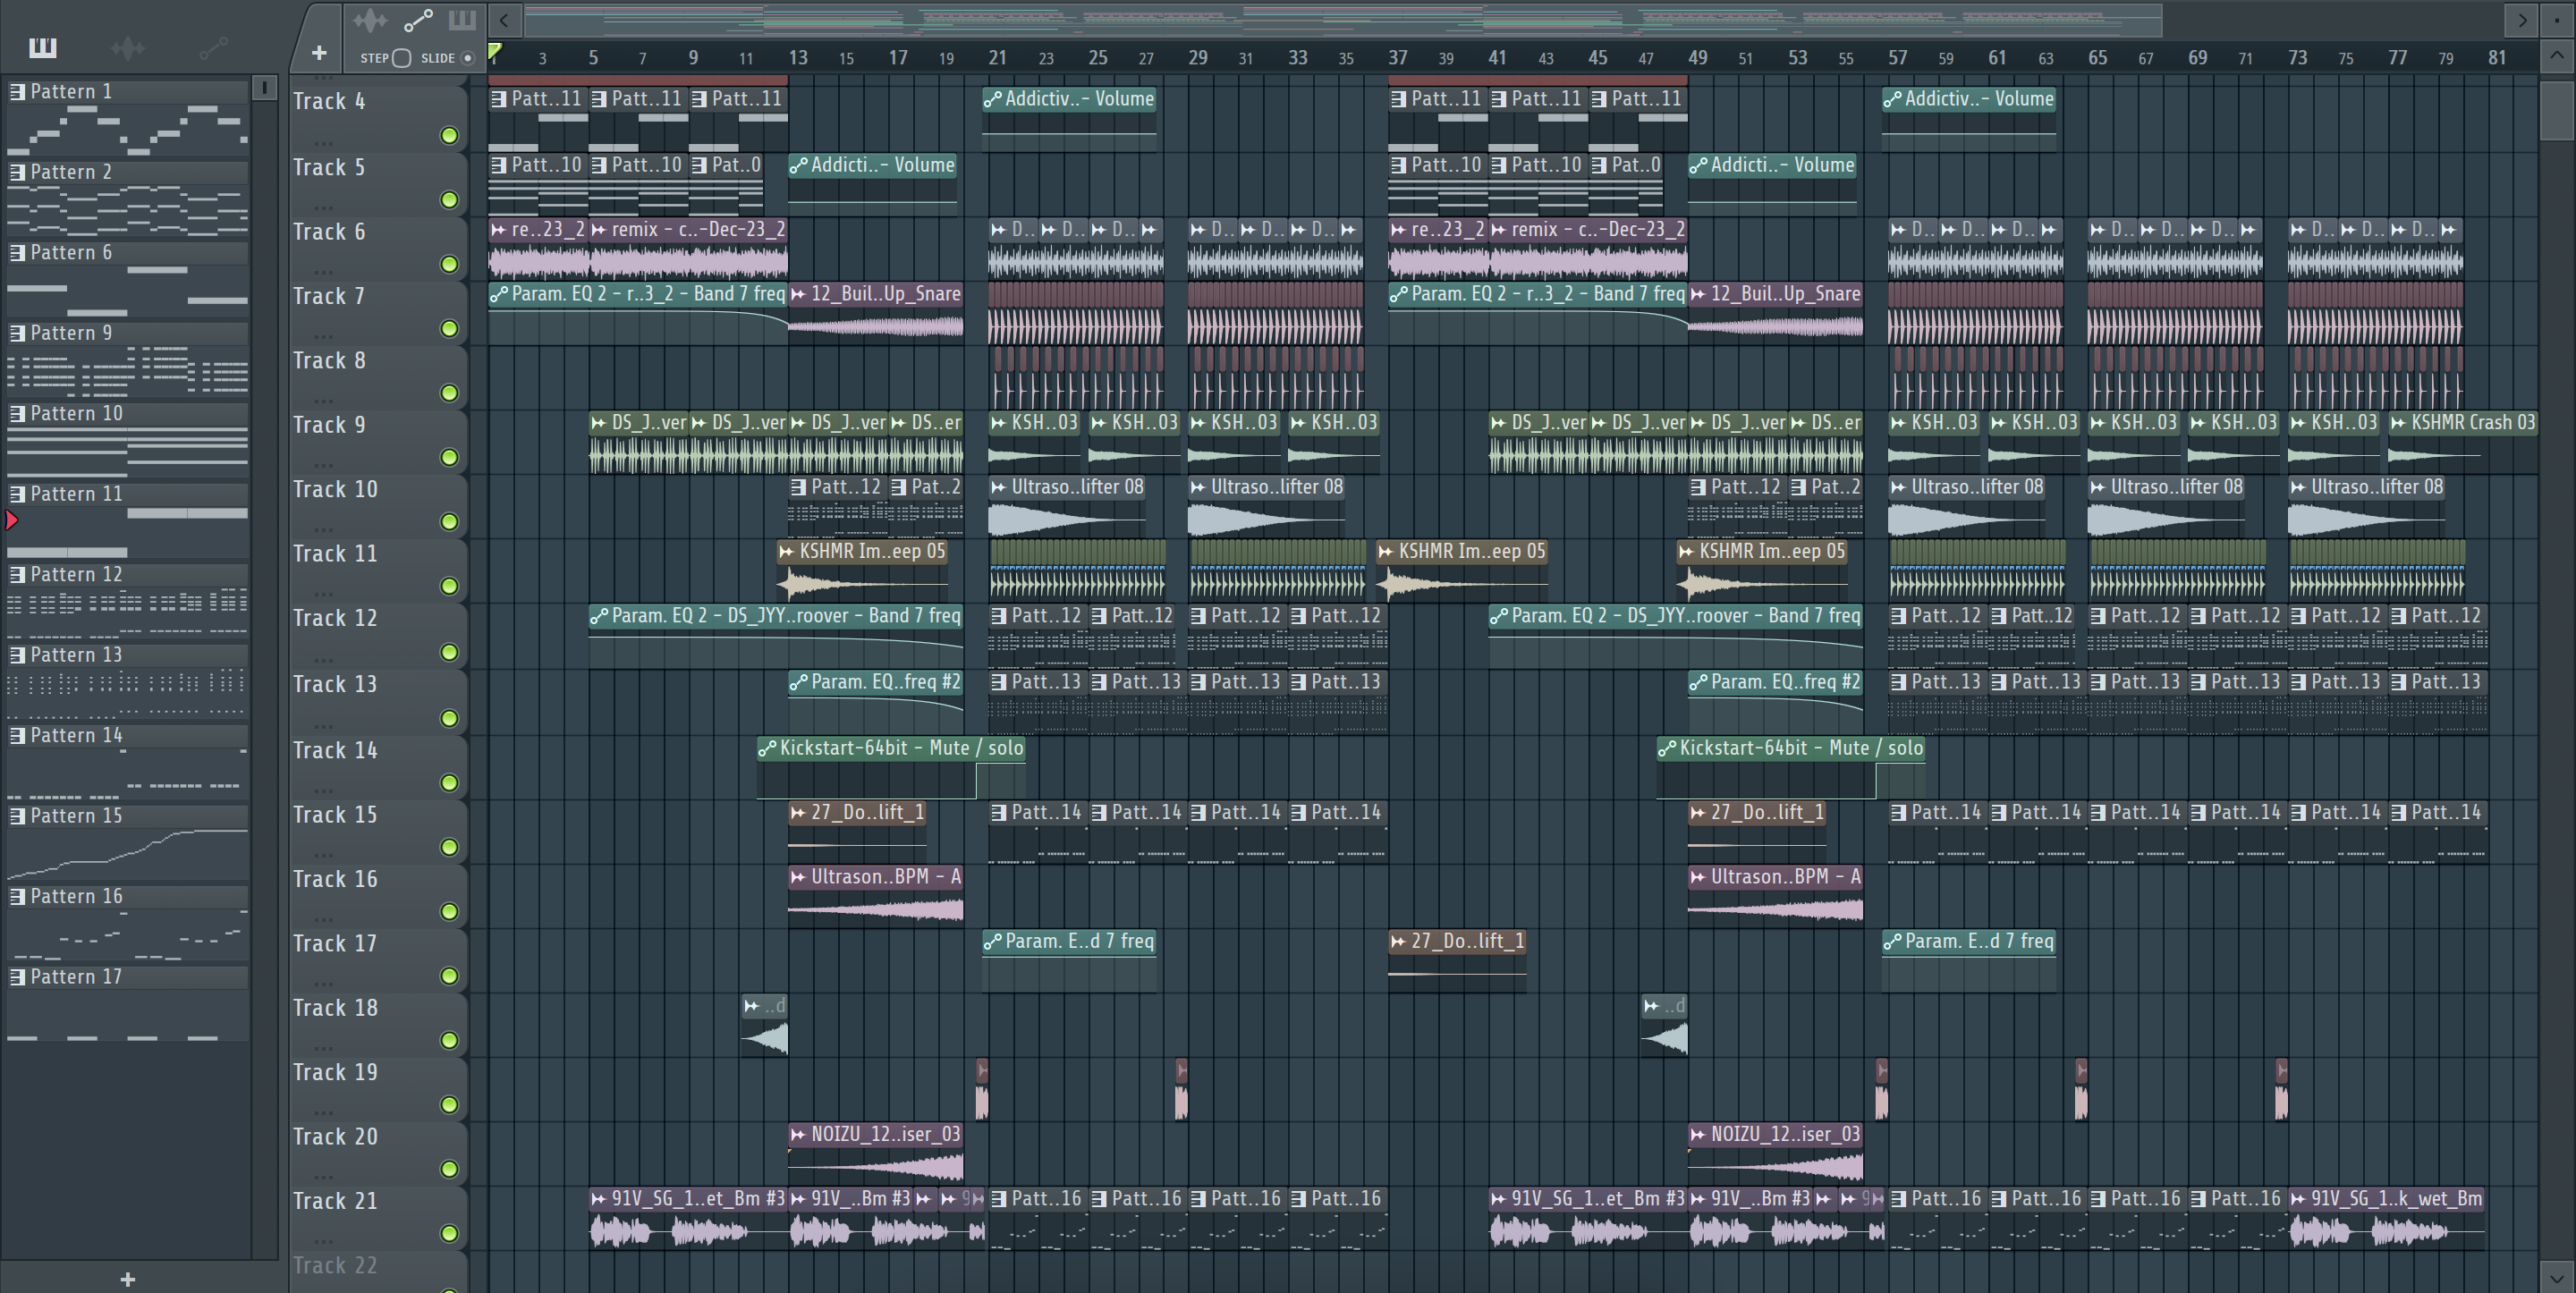Show patterns in the picker panel

(43, 47)
